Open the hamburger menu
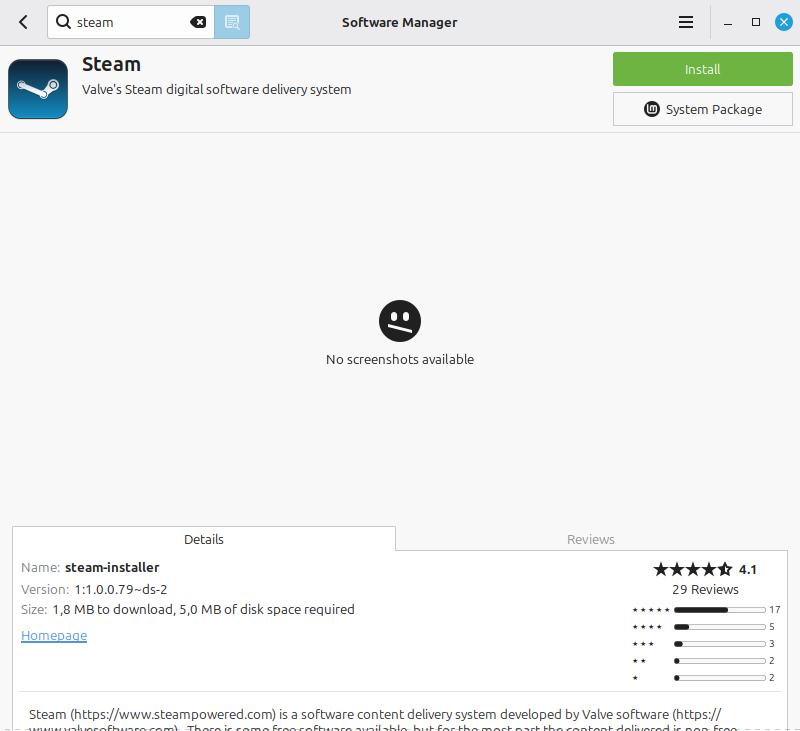 tap(686, 22)
